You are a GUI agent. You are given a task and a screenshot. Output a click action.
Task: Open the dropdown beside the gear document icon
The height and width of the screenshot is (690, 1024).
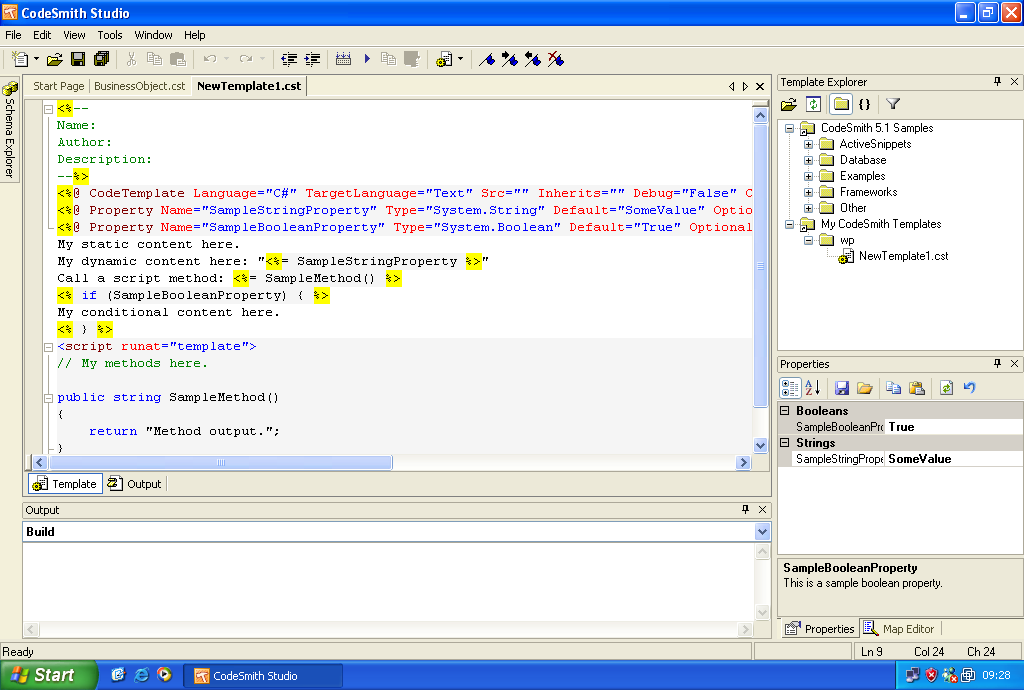pos(461,59)
